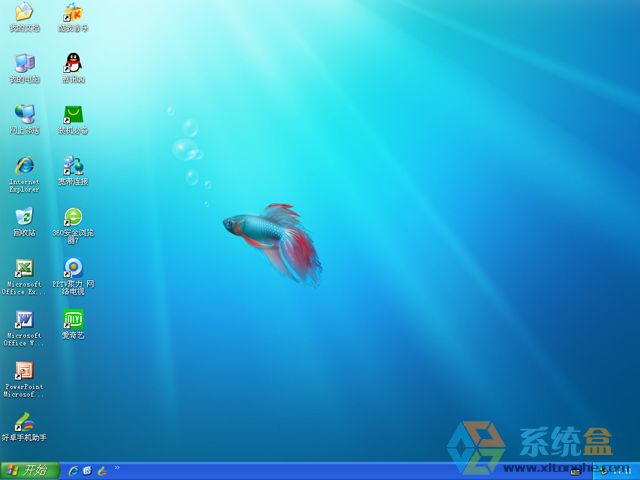This screenshot has height=480, width=640.
Task: Select Microsoft Office Excel shortcut
Action: [24, 268]
